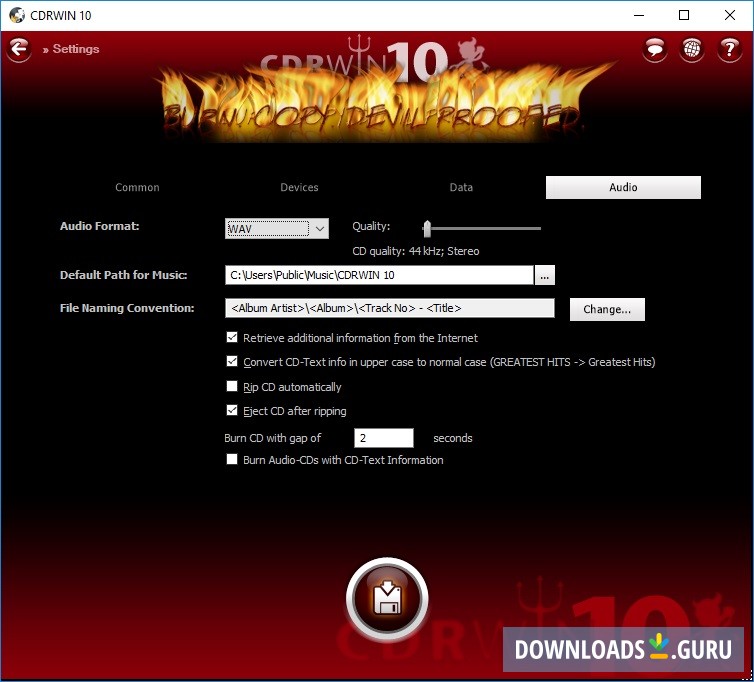Open the globe website icon
The image size is (754, 682).
(692, 49)
